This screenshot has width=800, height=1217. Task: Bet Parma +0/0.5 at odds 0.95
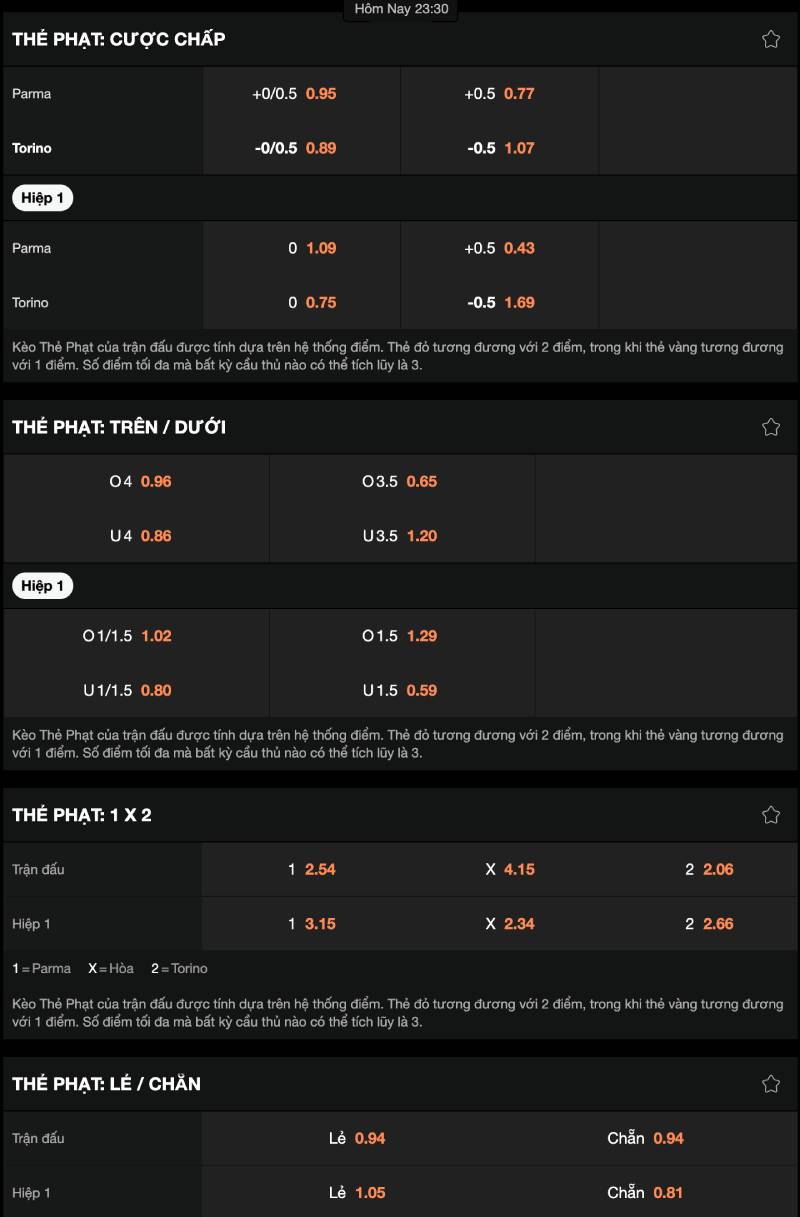[301, 94]
